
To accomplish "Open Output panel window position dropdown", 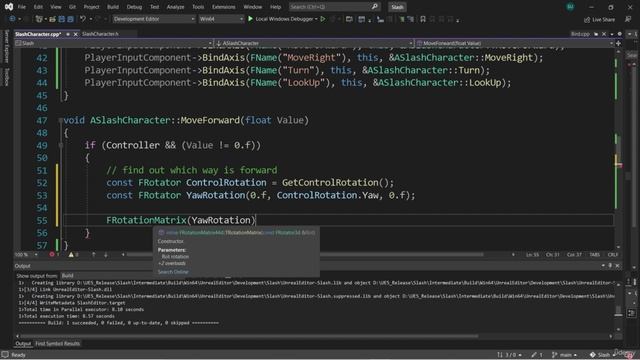I will click(603, 266).
